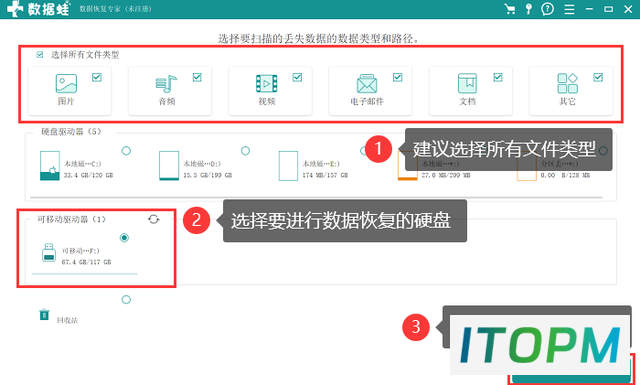Image resolution: width=640 pixels, height=385 pixels.
Task: Click the 其它 other type icon
Action: click(567, 83)
